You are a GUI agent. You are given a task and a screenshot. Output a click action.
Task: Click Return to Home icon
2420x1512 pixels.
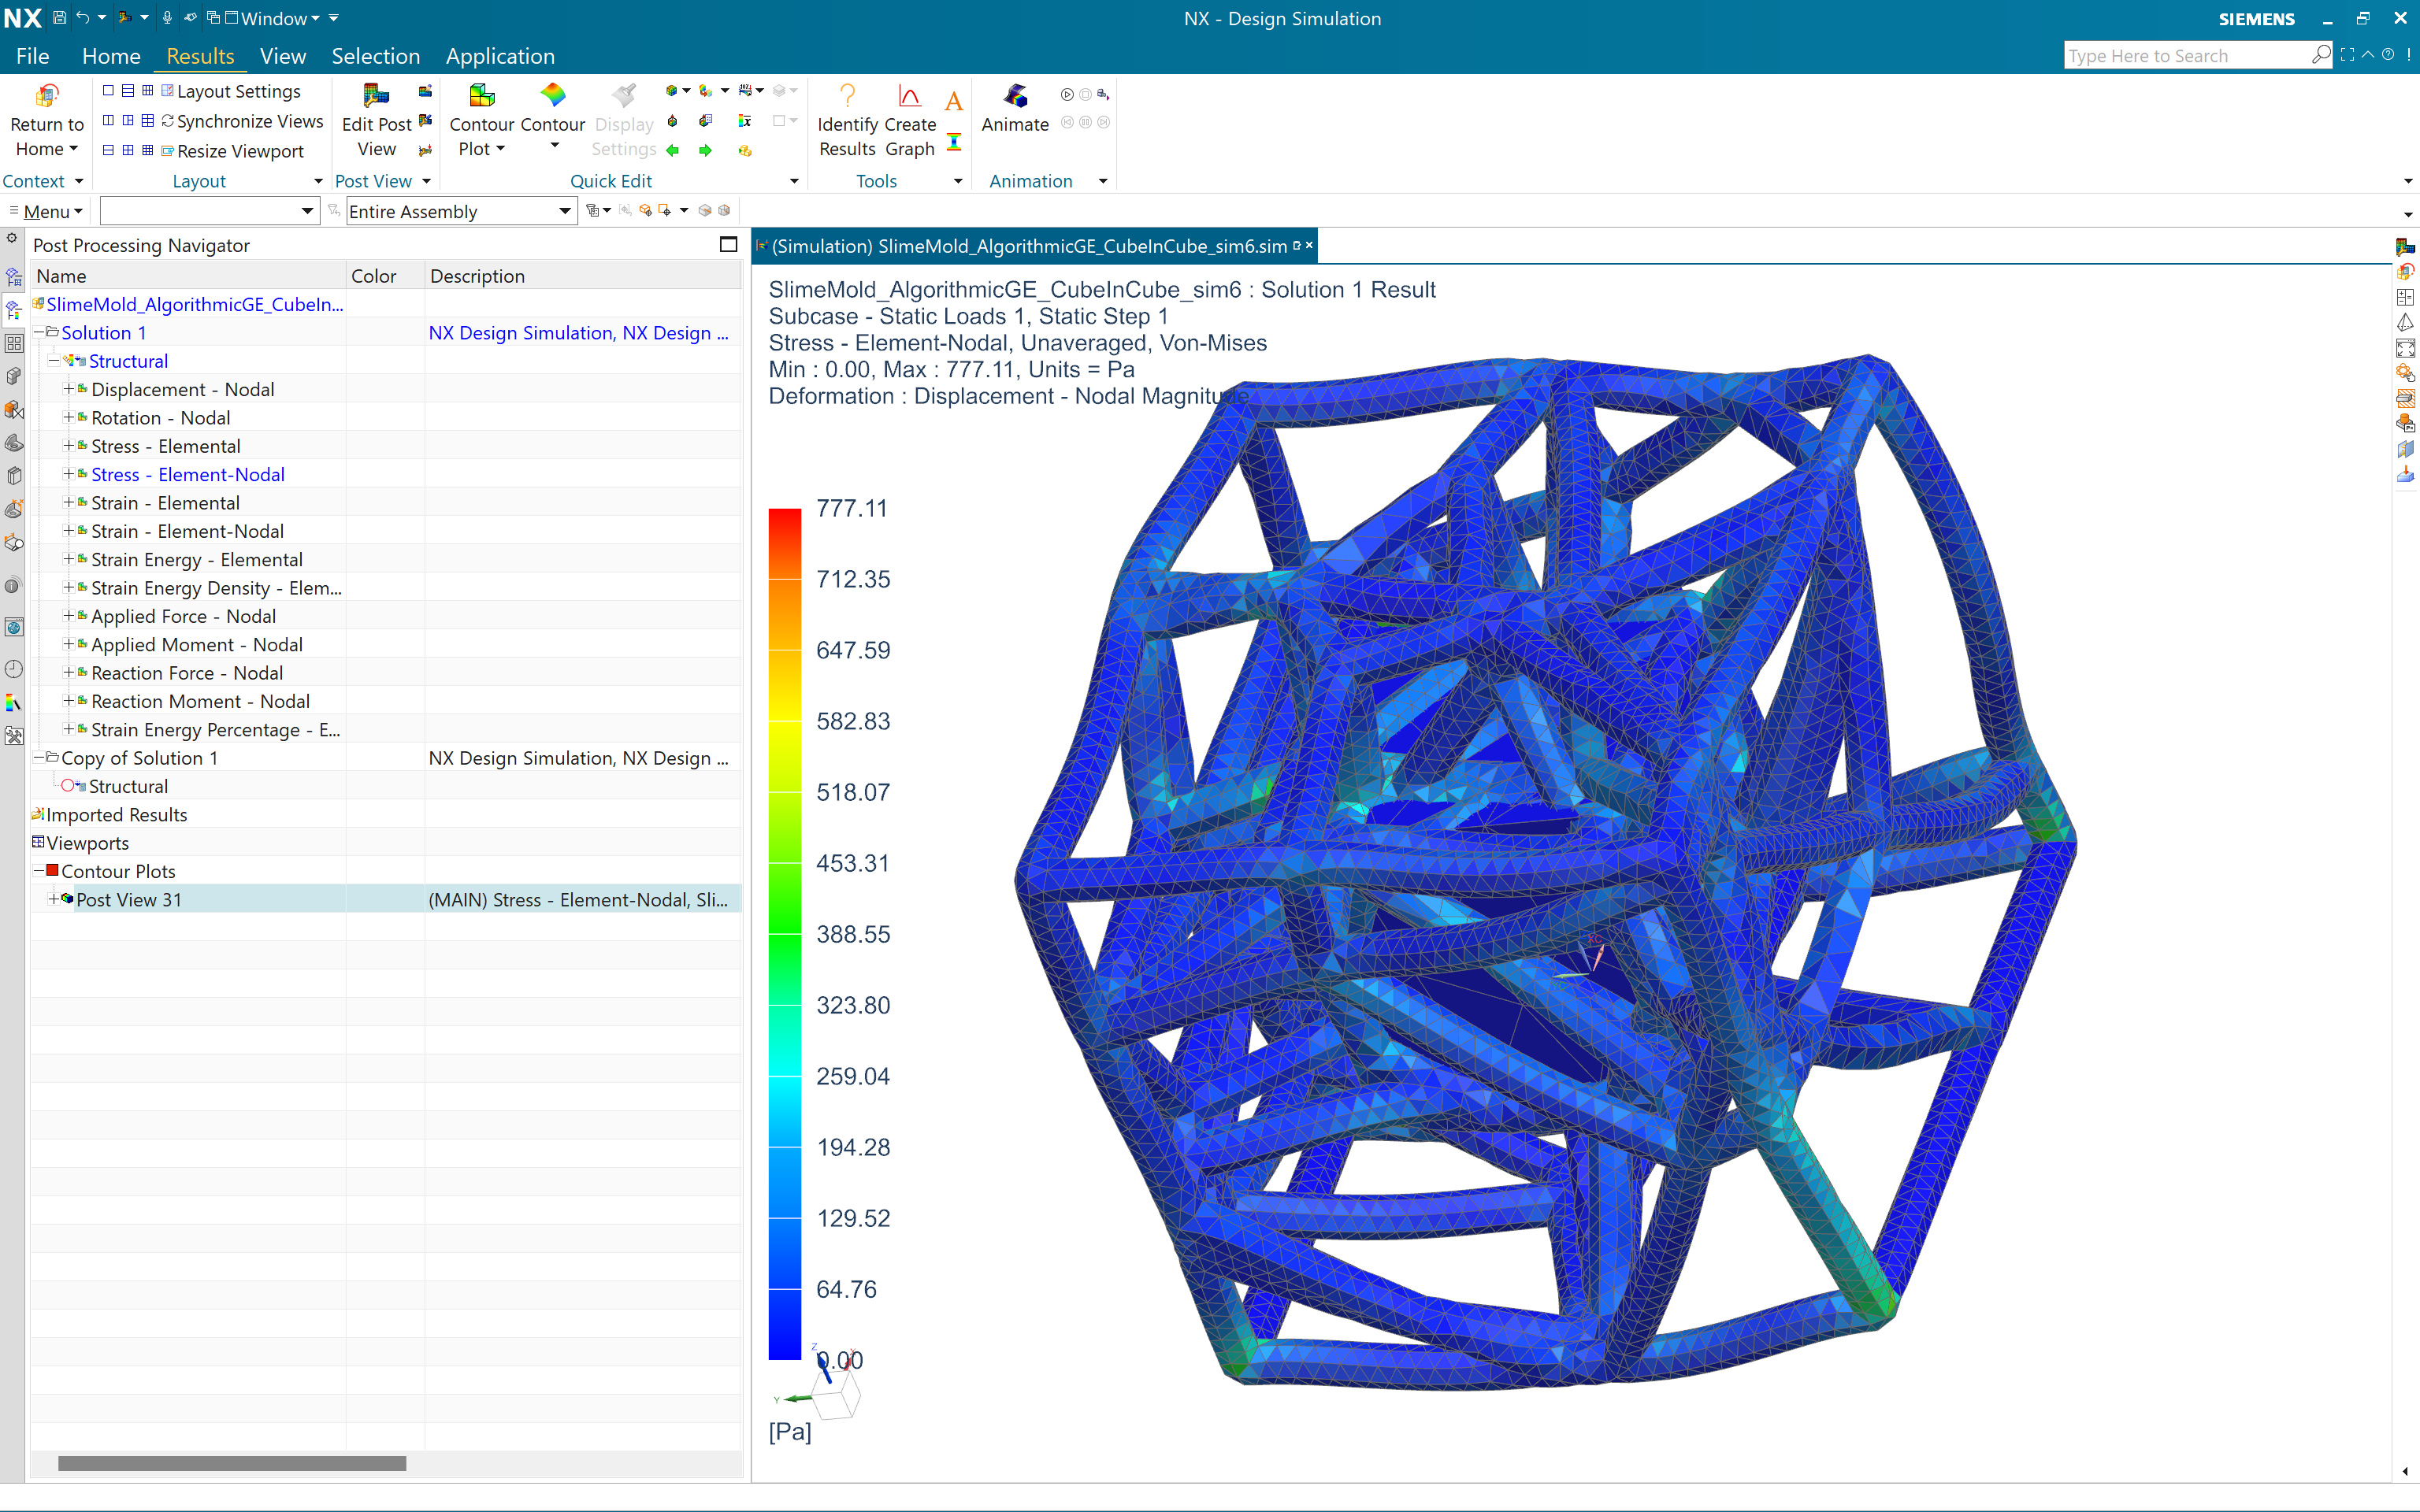tap(46, 97)
